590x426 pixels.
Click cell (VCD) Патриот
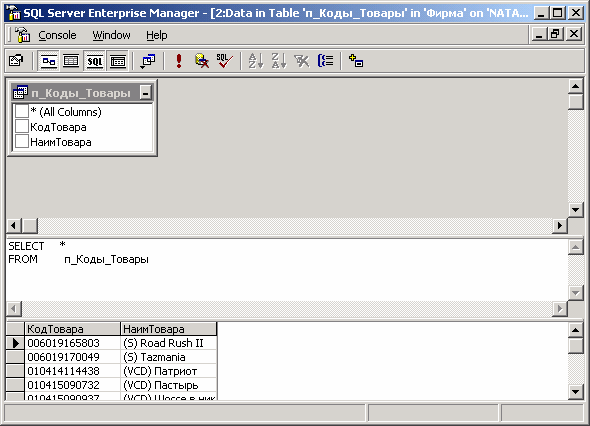(x=169, y=371)
